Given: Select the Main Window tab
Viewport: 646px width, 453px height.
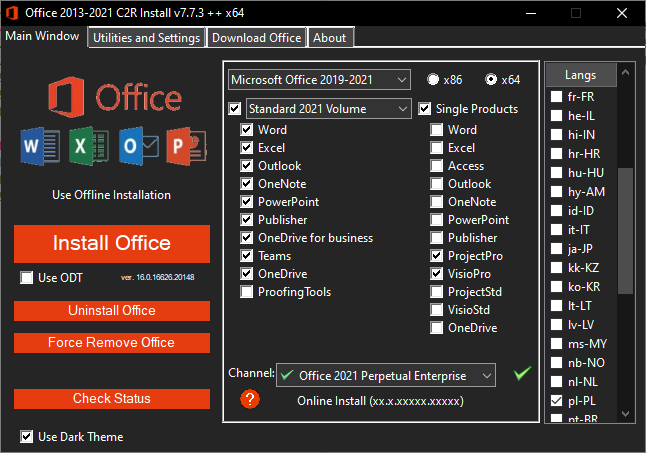Looking at the screenshot, I should click(42, 36).
